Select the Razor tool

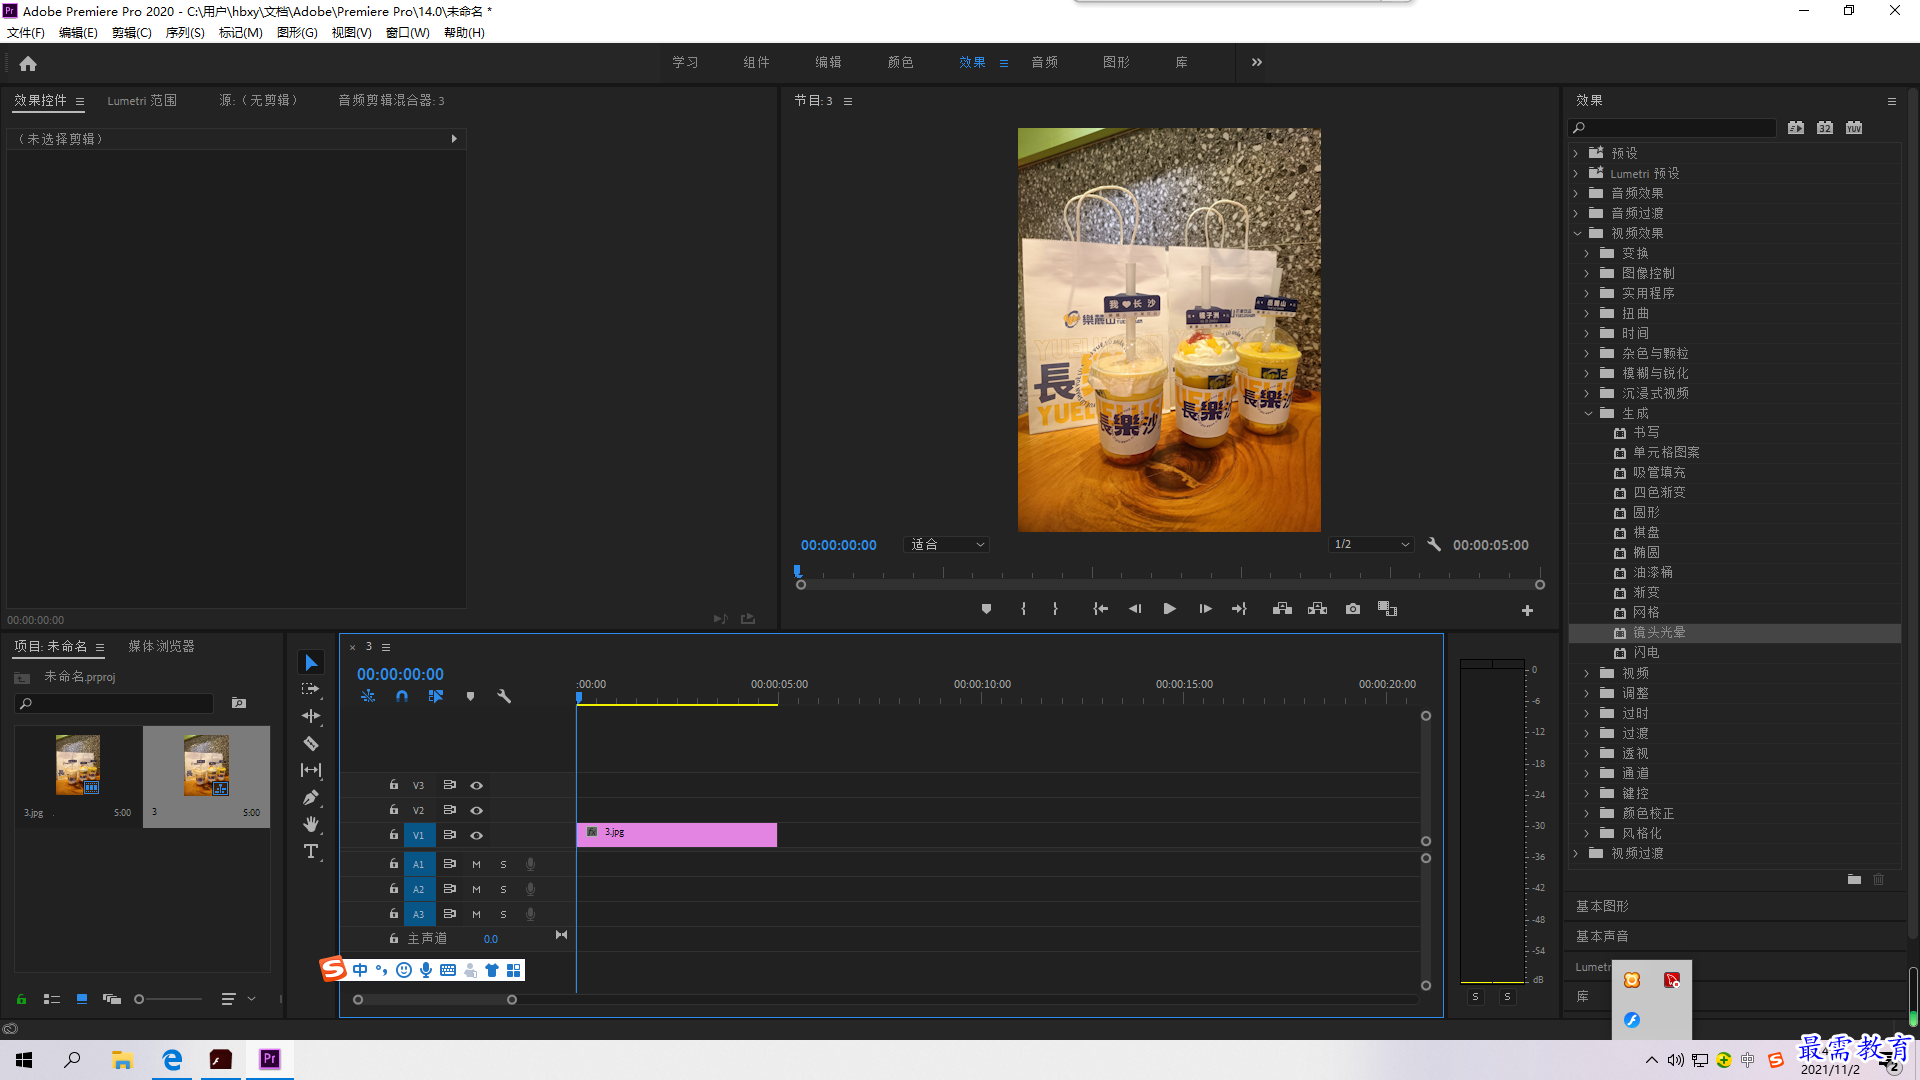click(x=311, y=743)
